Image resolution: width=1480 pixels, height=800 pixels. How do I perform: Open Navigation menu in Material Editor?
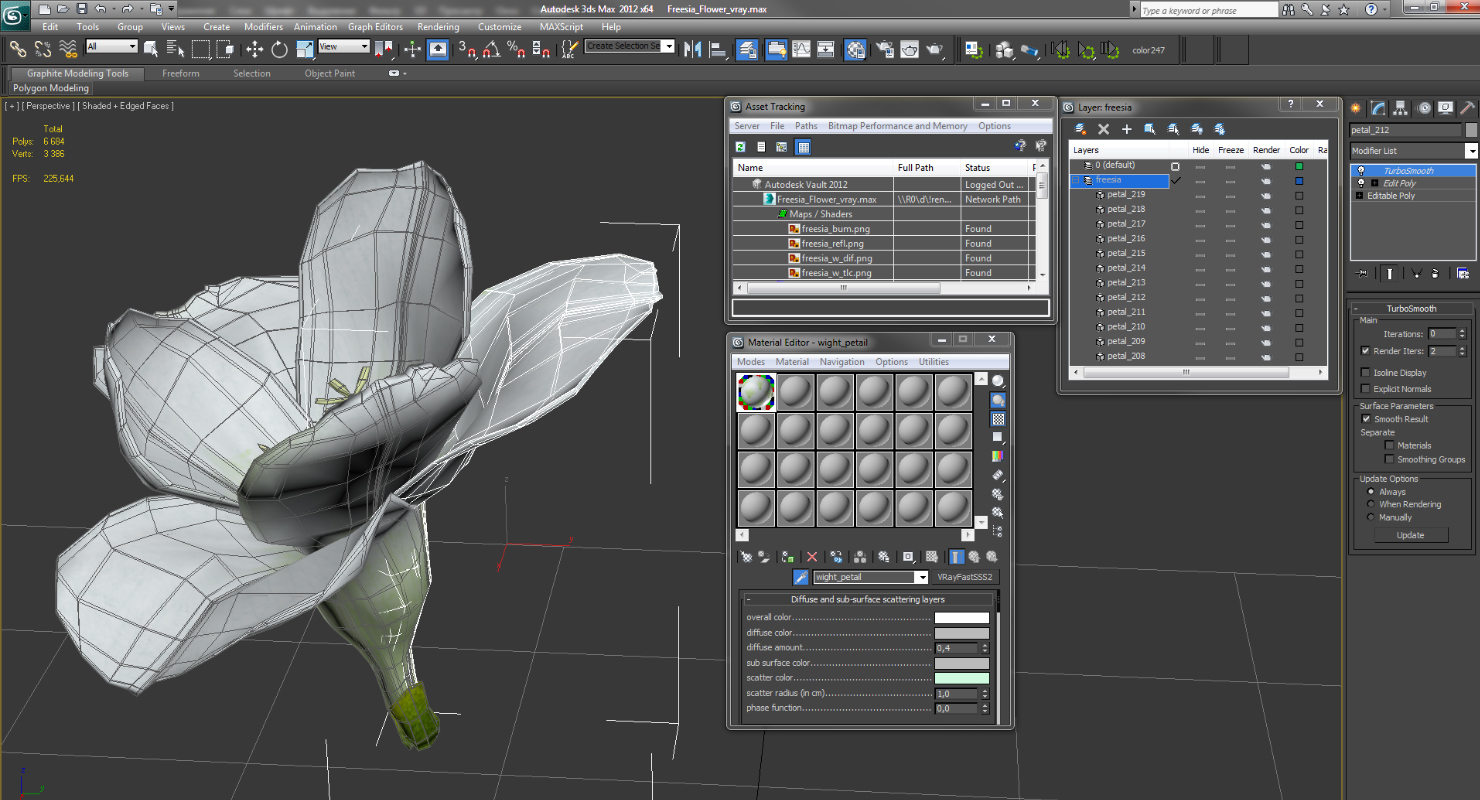842,362
